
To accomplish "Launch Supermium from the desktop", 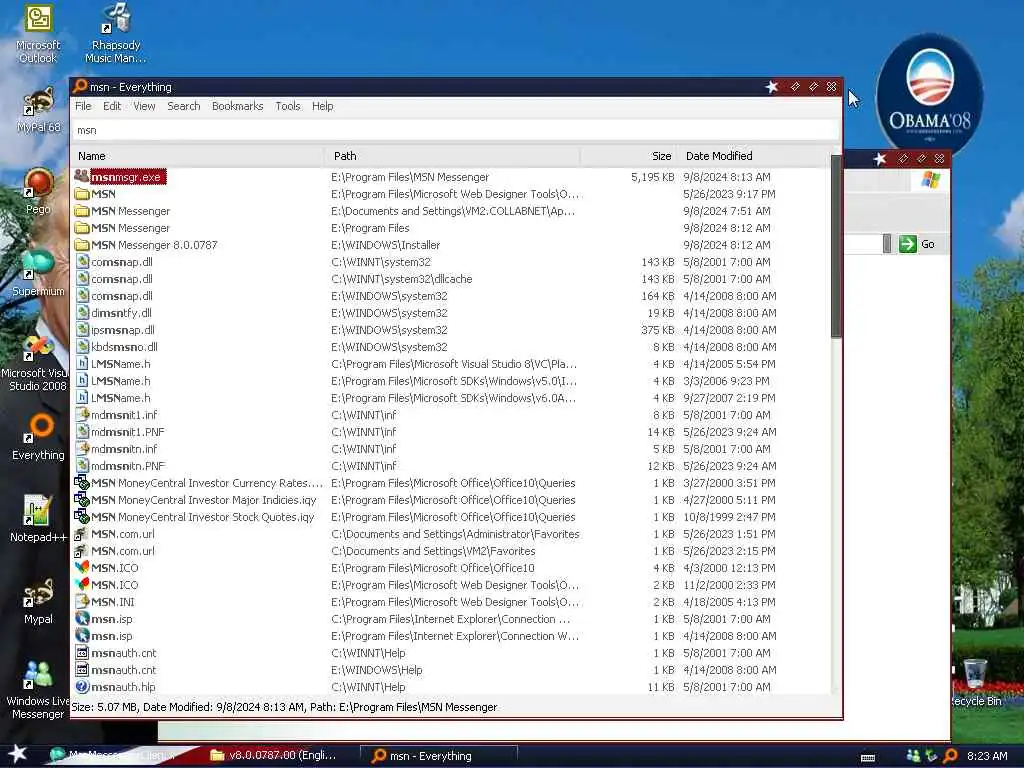I will point(38,274).
